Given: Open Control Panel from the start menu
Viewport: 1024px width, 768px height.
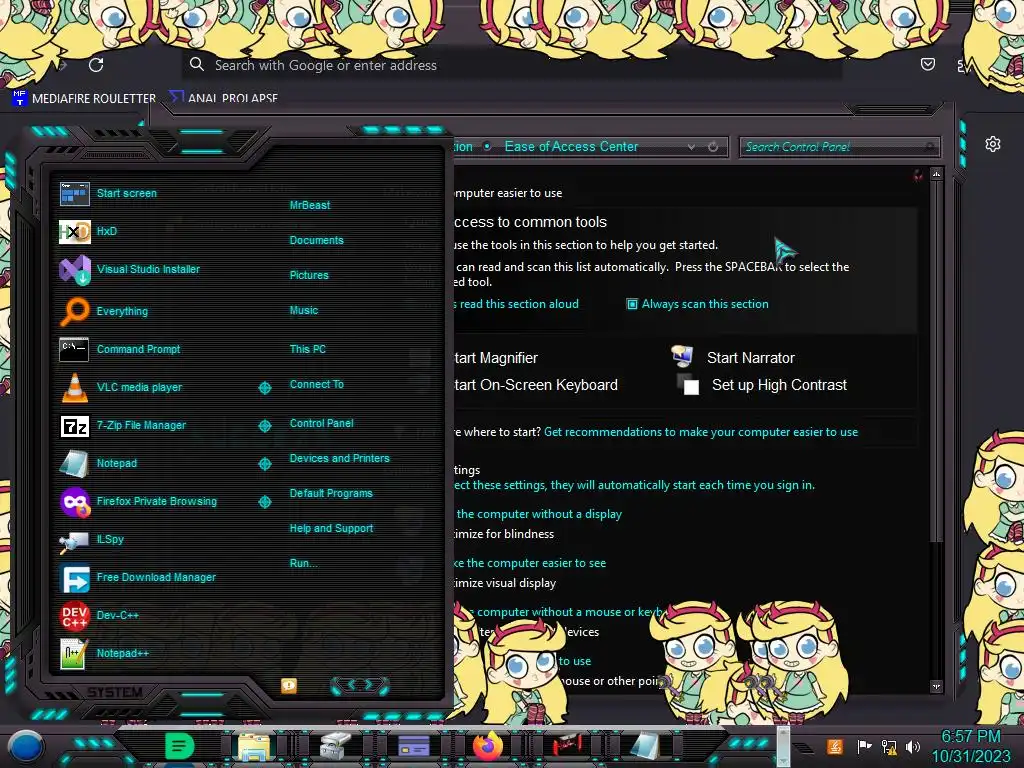Looking at the screenshot, I should (321, 423).
